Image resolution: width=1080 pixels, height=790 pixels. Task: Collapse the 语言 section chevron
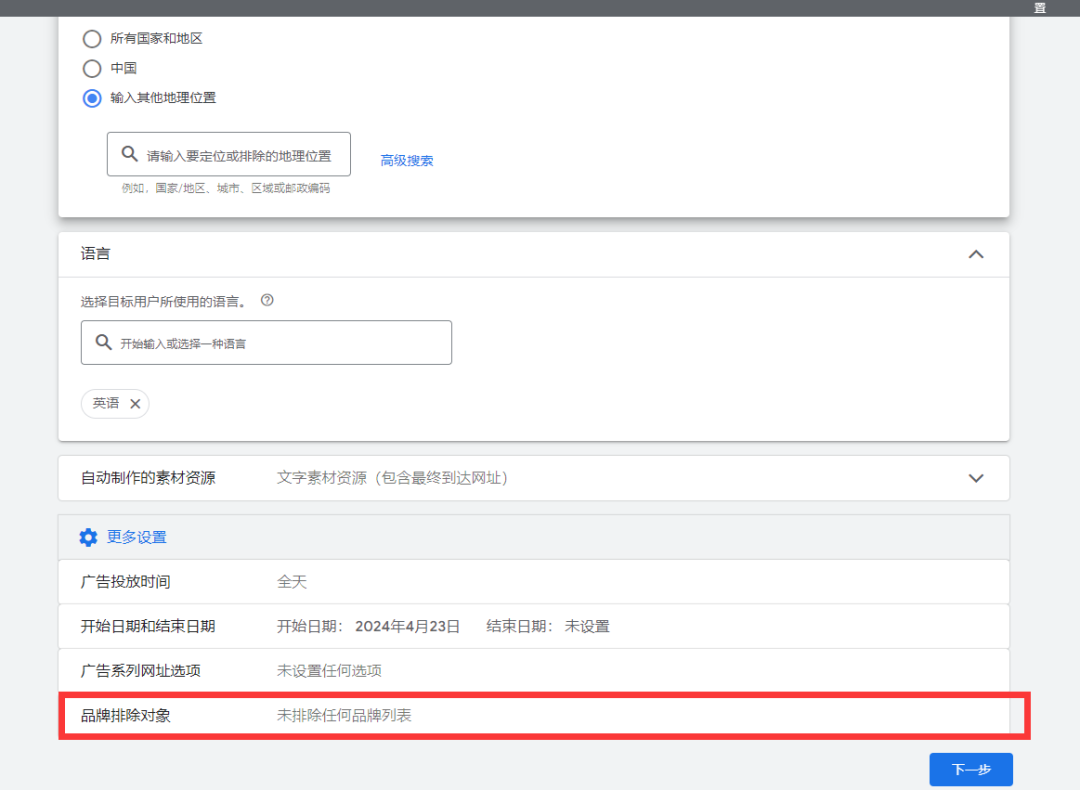(x=975, y=254)
